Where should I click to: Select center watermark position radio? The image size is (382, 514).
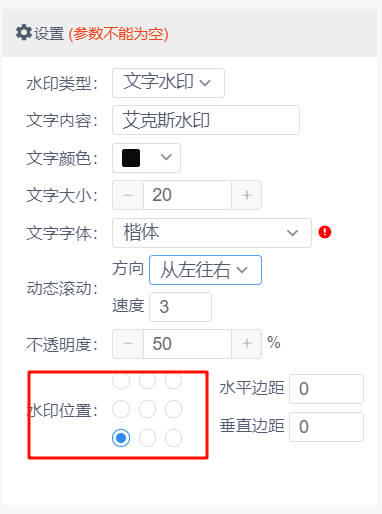click(147, 409)
